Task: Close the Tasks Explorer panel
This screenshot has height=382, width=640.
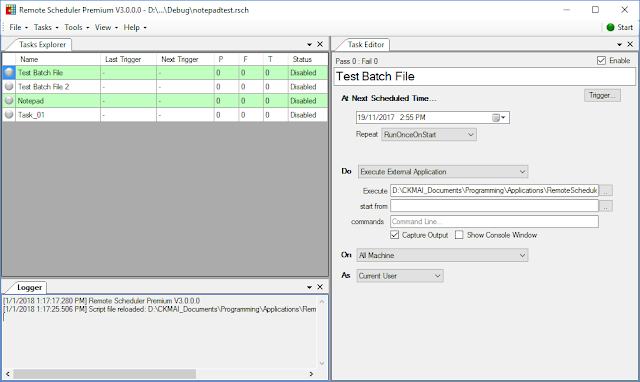Action: [x=320, y=44]
